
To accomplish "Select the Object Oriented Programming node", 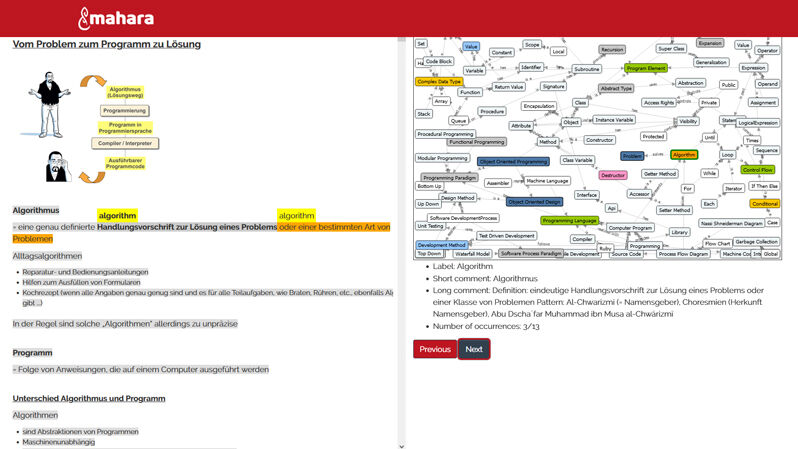I will tap(513, 161).
